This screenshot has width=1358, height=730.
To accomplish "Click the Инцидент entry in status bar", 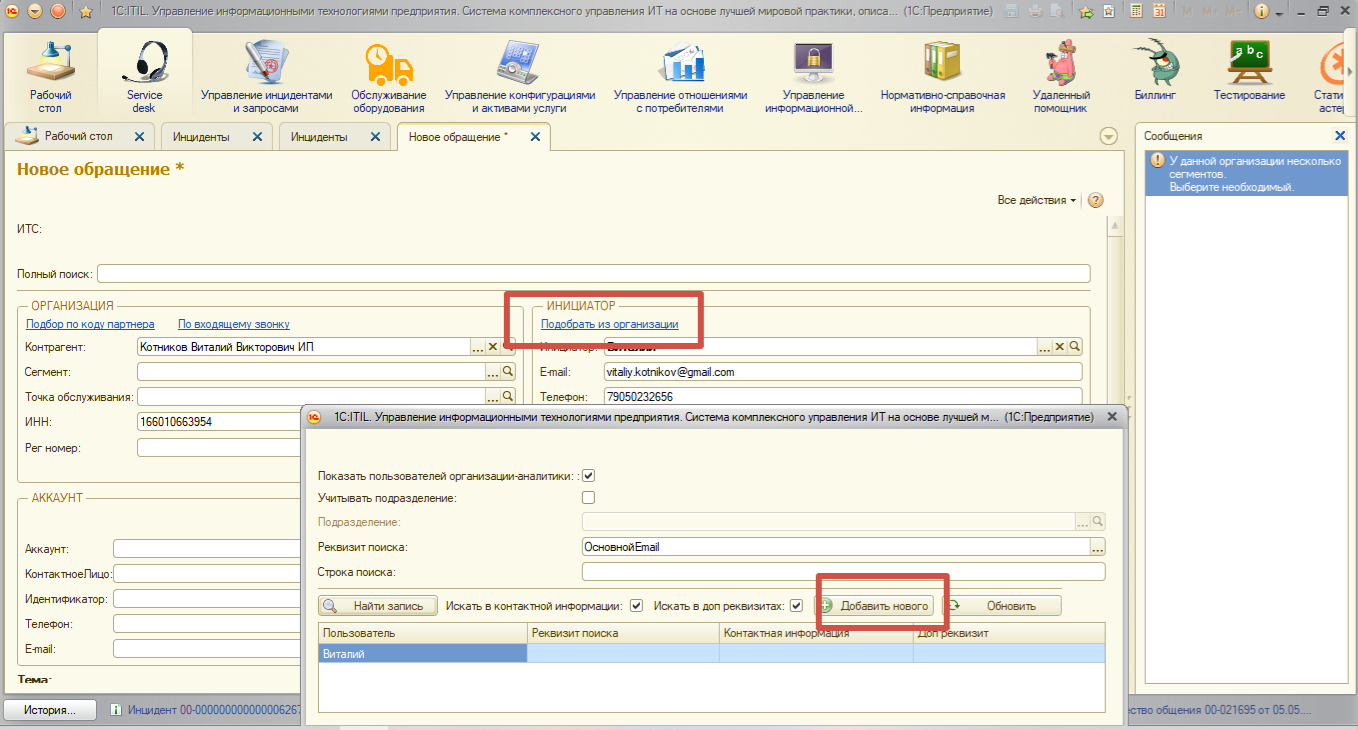I will tap(205, 710).
